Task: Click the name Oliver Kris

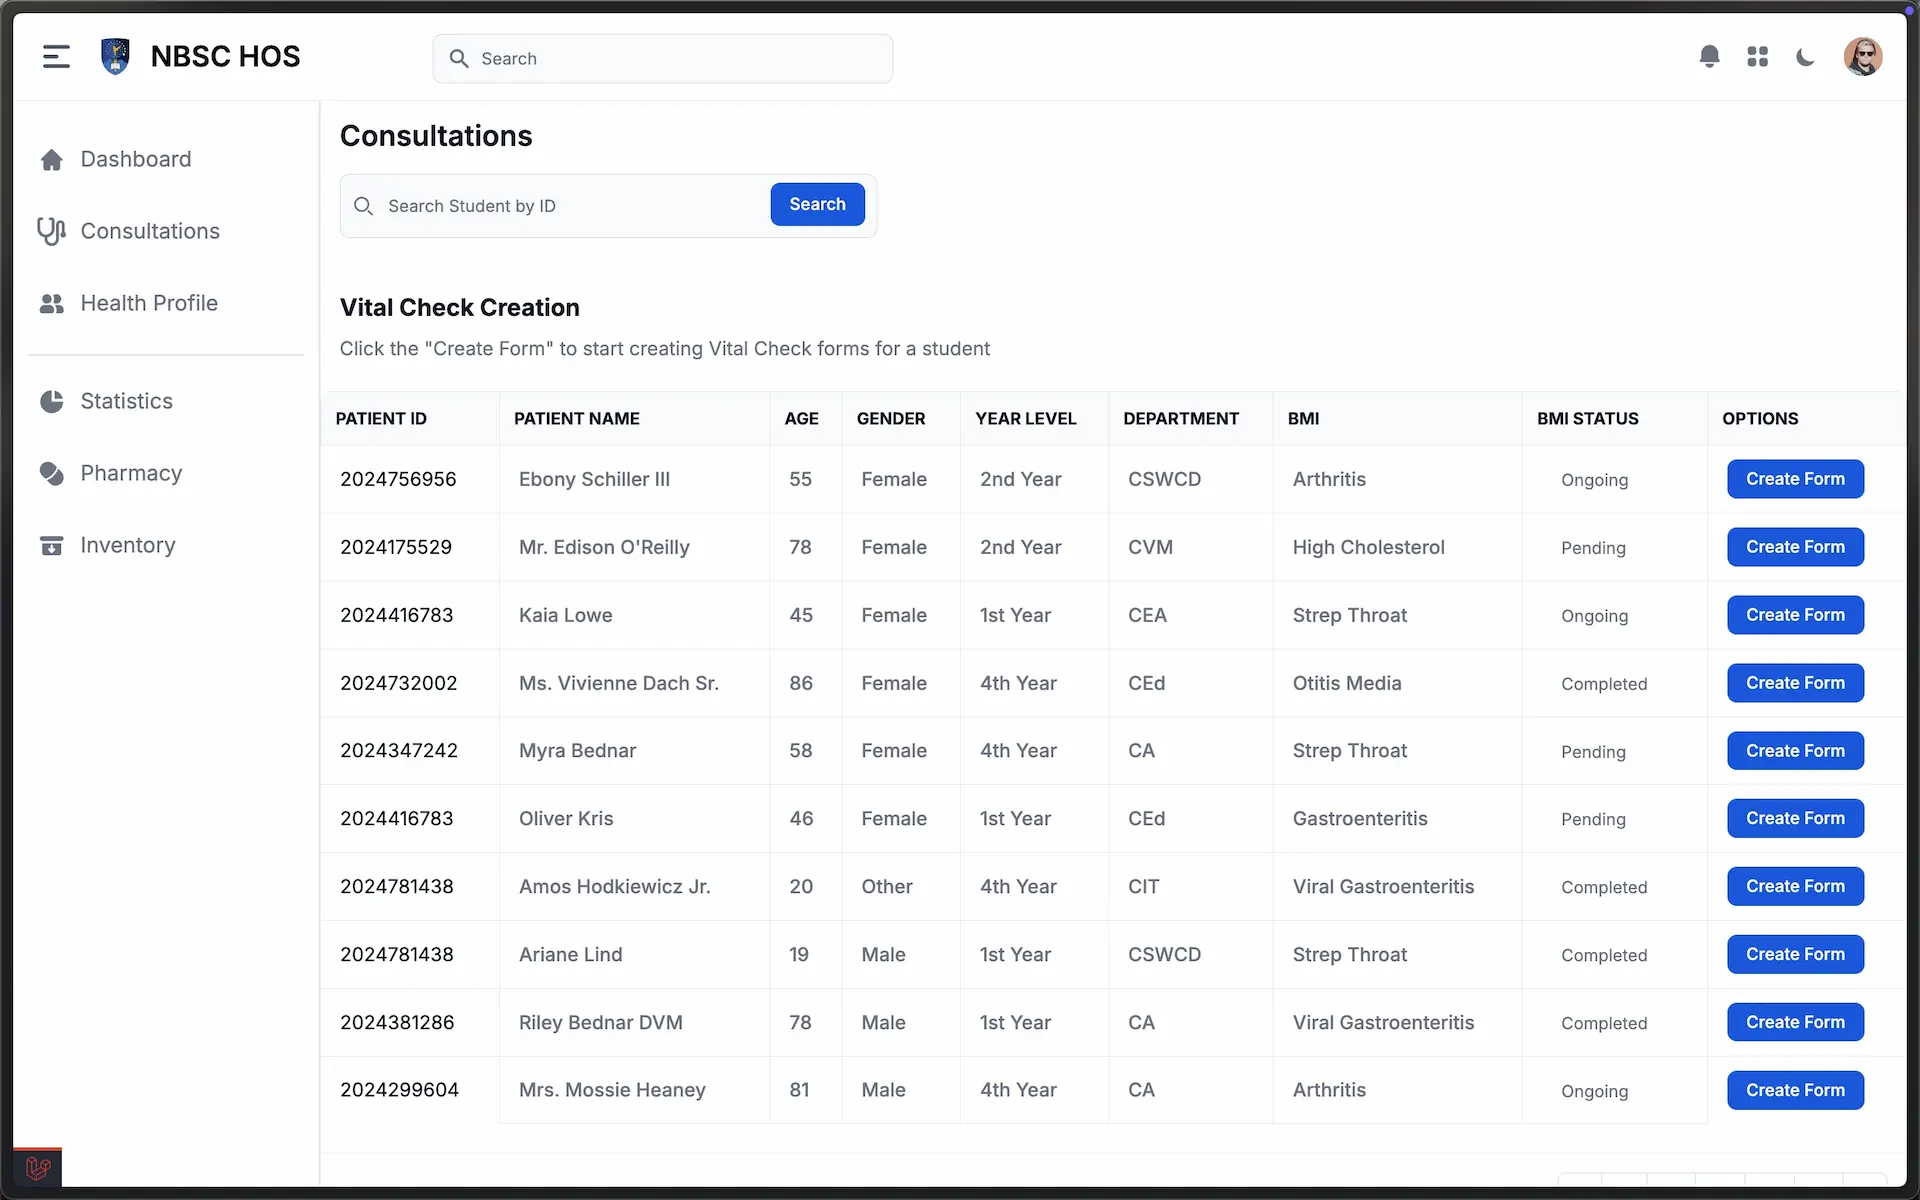Action: [566, 819]
